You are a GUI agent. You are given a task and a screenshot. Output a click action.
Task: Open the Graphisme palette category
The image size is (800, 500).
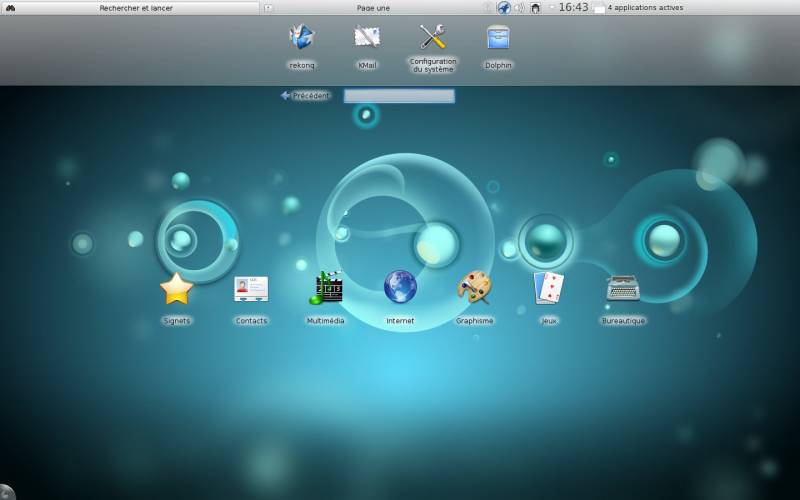pyautogui.click(x=474, y=289)
